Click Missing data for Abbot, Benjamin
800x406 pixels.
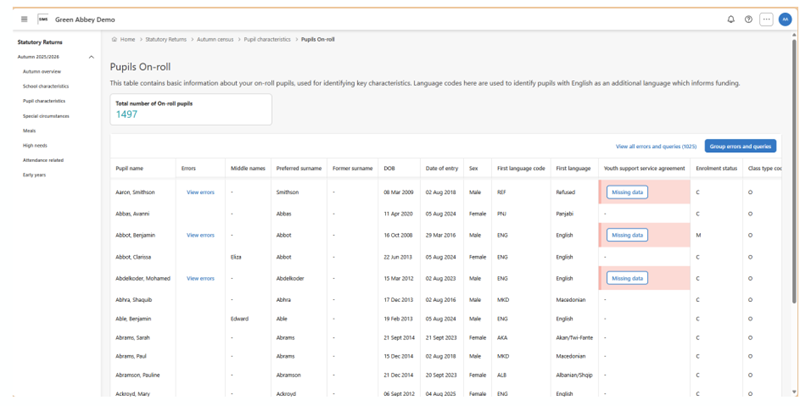click(627, 235)
